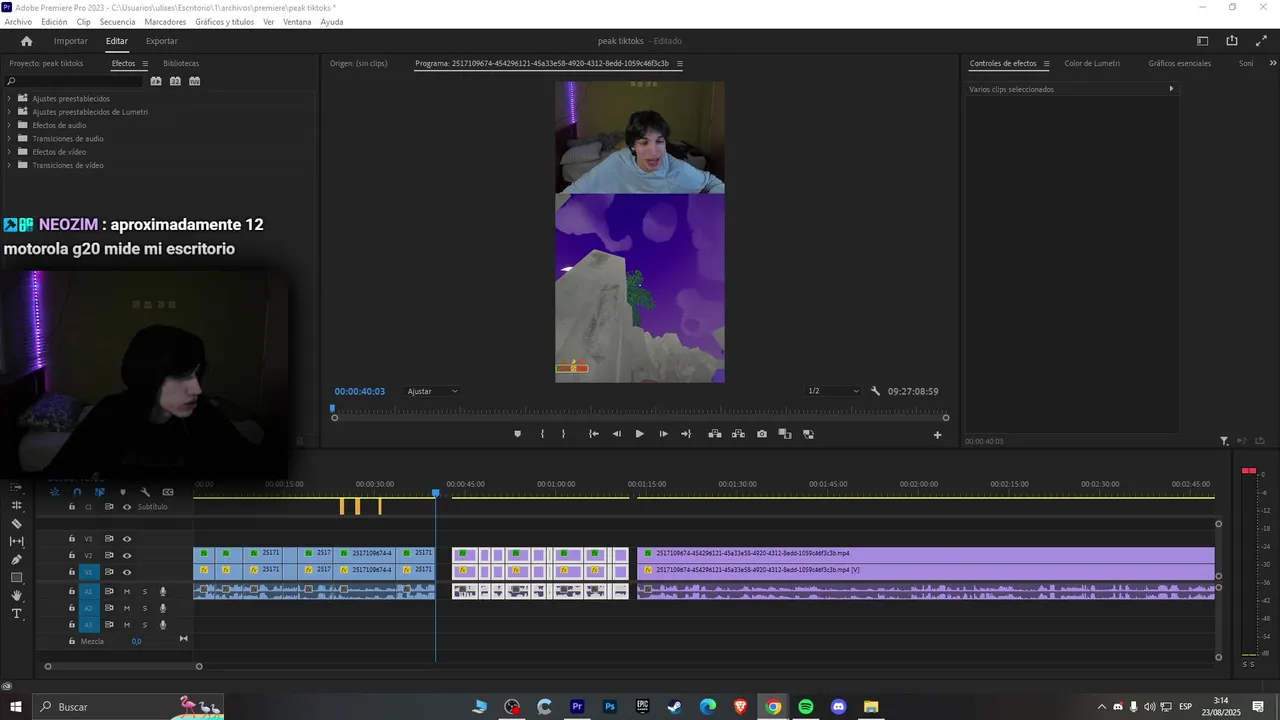
Task: Click the Quick Export share icon
Action: tap(1232, 41)
